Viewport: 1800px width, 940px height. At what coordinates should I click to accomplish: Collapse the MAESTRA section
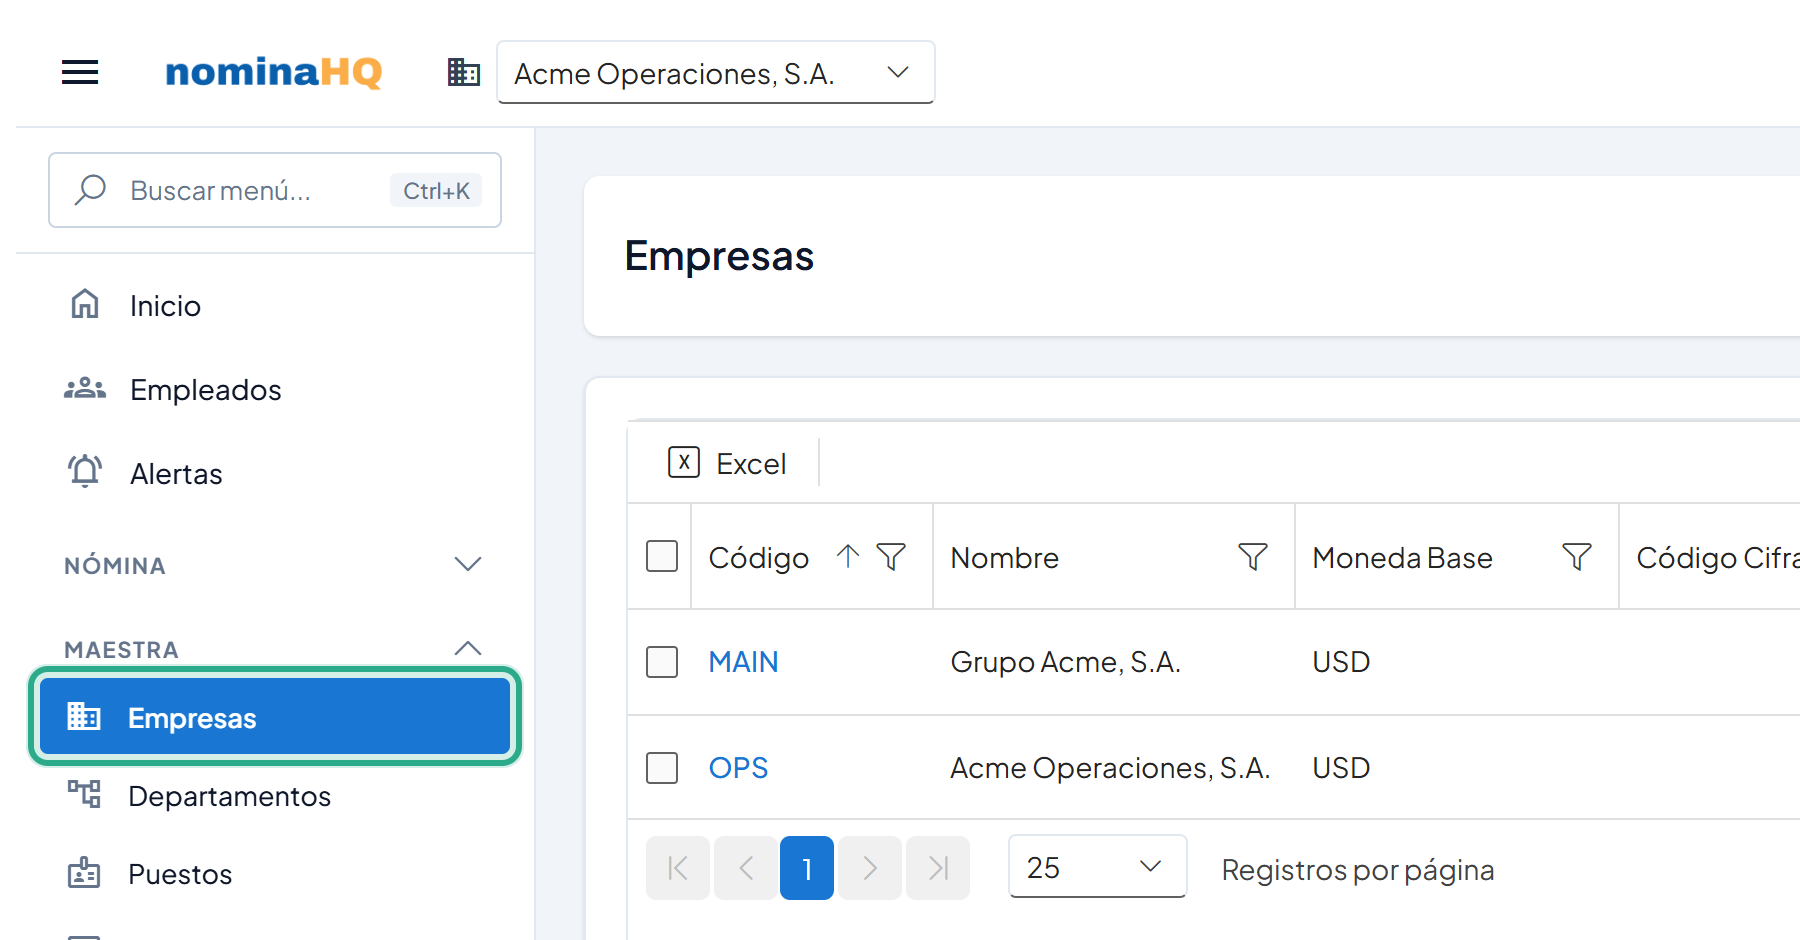[x=275, y=649]
